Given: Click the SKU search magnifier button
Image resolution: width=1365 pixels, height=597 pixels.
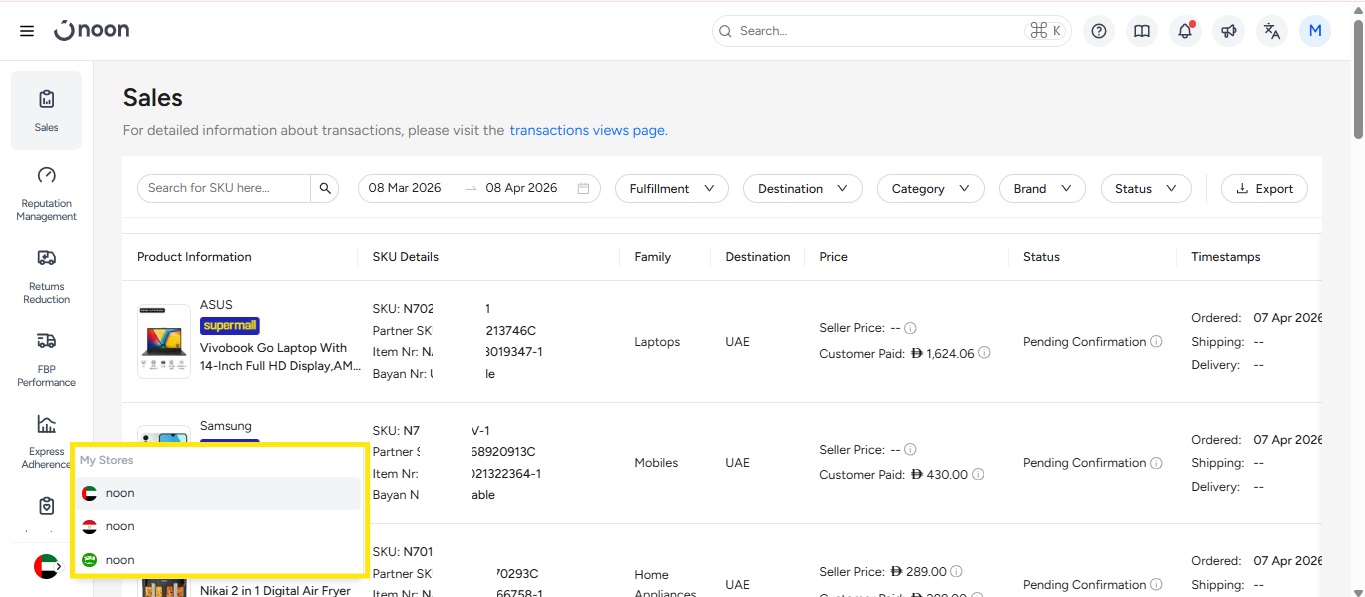Looking at the screenshot, I should pos(325,188).
